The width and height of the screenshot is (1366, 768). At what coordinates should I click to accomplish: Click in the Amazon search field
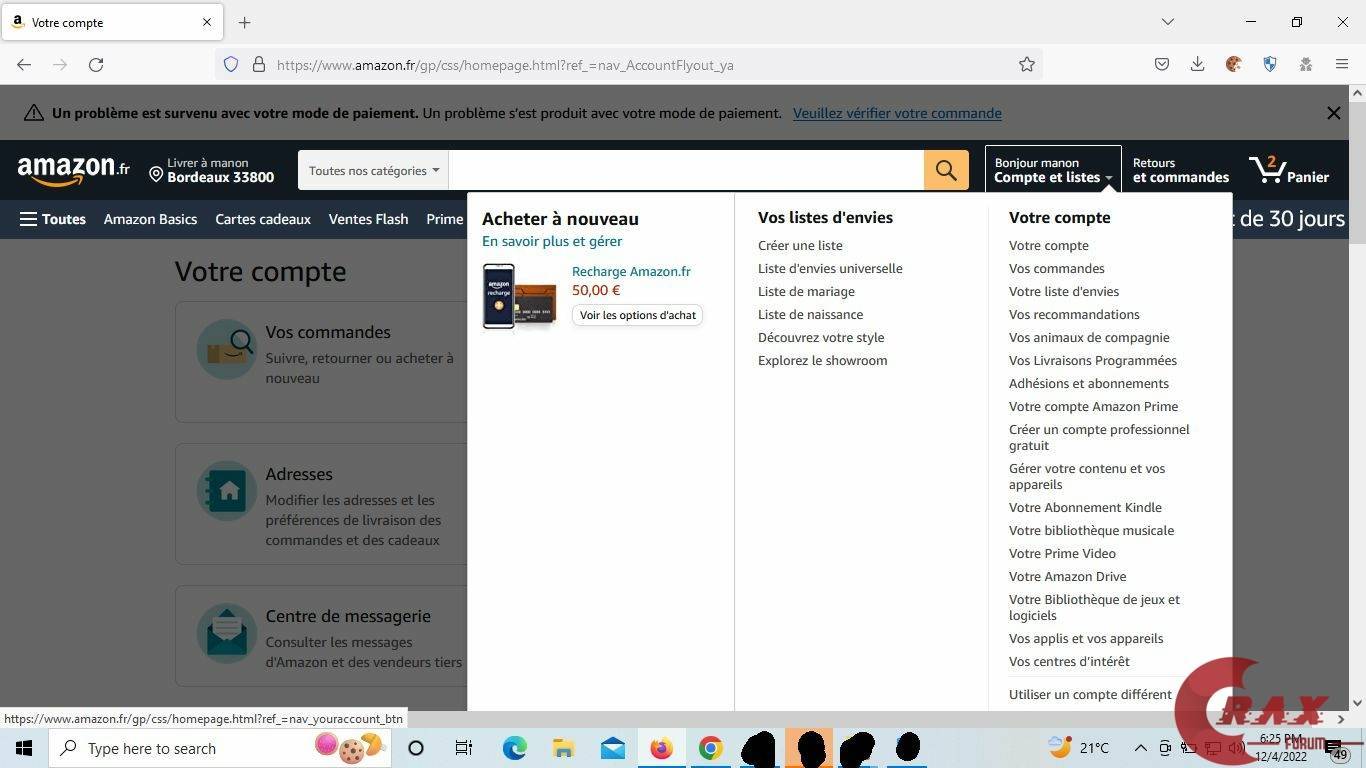[x=686, y=170]
